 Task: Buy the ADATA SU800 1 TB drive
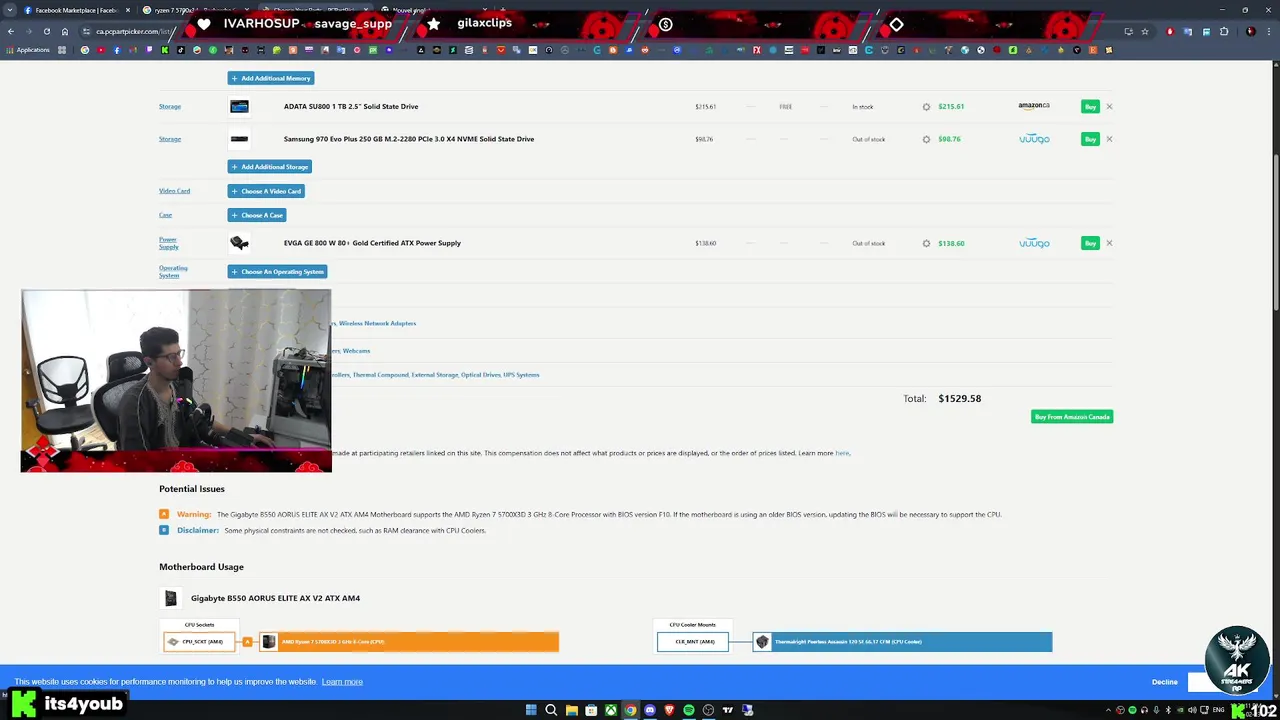pyautogui.click(x=1090, y=106)
